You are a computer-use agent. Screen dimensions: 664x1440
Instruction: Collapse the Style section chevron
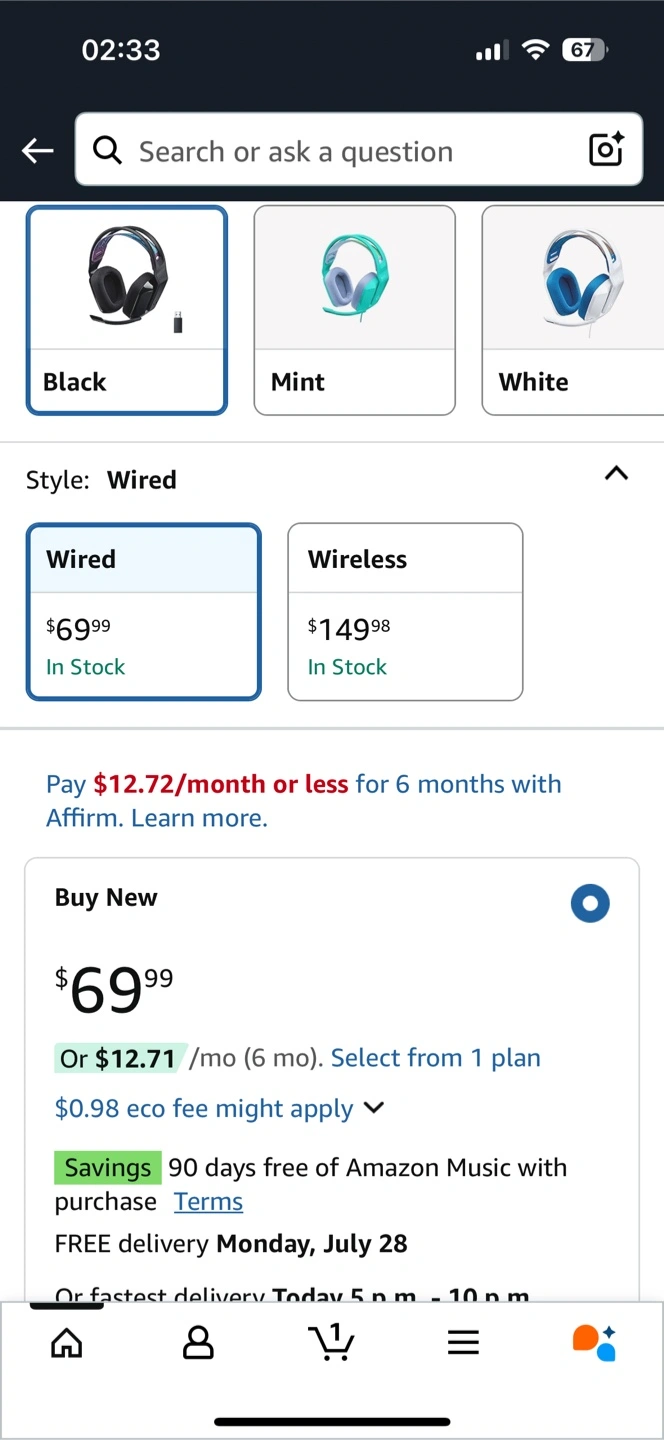(617, 474)
